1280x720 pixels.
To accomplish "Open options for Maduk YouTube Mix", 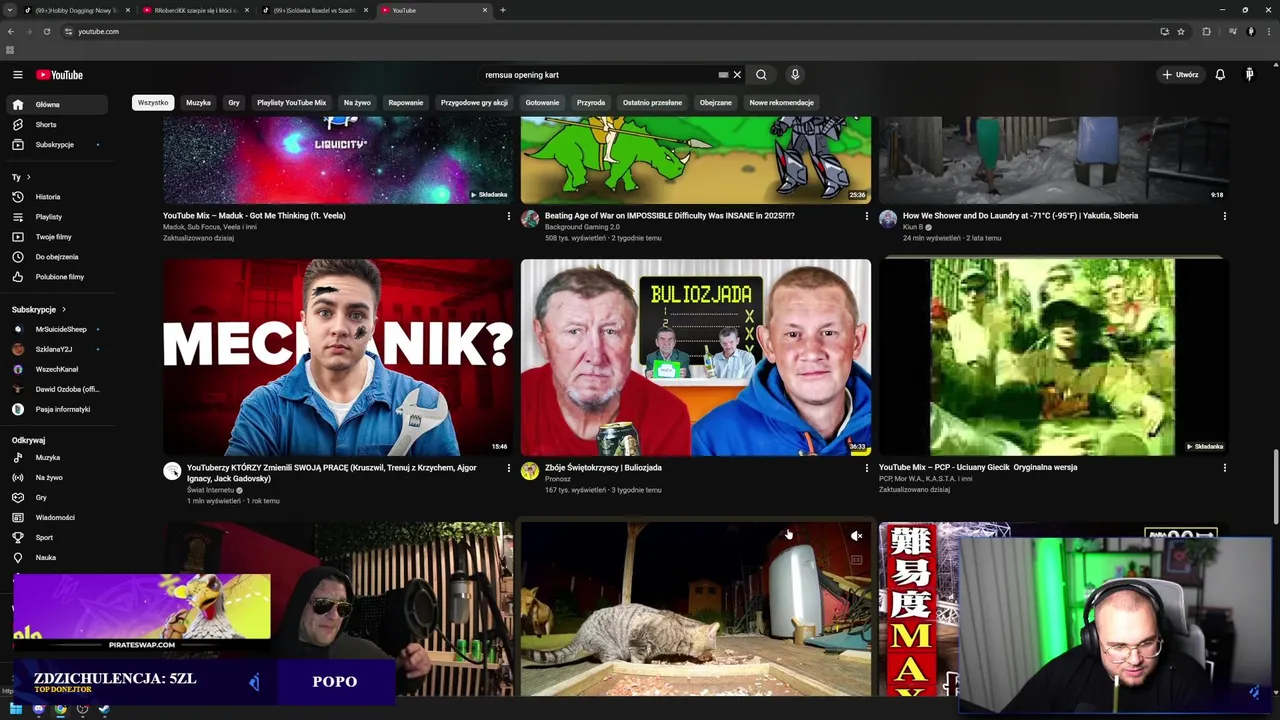I will (x=508, y=216).
